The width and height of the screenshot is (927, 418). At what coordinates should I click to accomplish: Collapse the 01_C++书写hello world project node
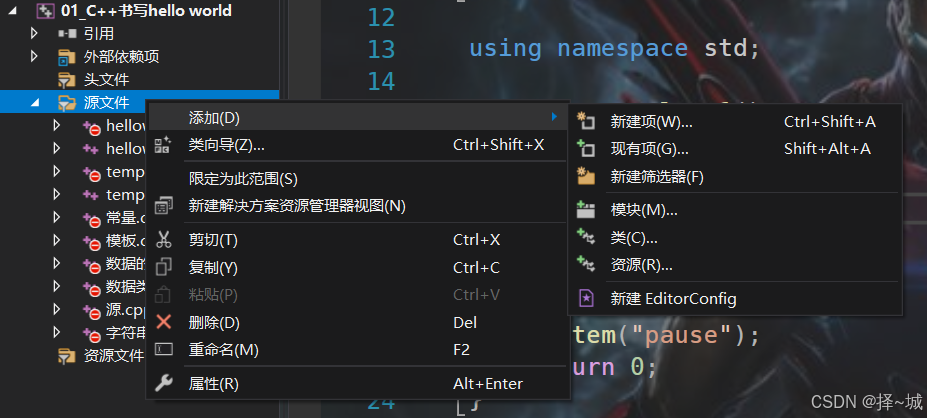(12, 10)
